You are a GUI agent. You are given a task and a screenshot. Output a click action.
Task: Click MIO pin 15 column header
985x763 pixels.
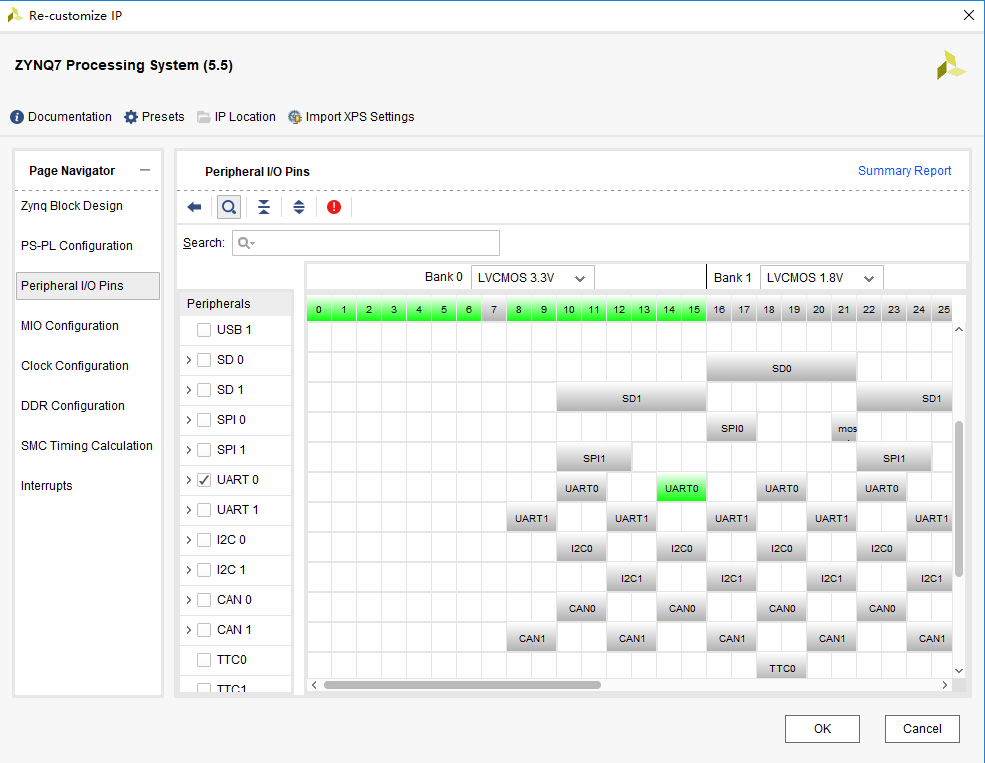click(x=694, y=310)
